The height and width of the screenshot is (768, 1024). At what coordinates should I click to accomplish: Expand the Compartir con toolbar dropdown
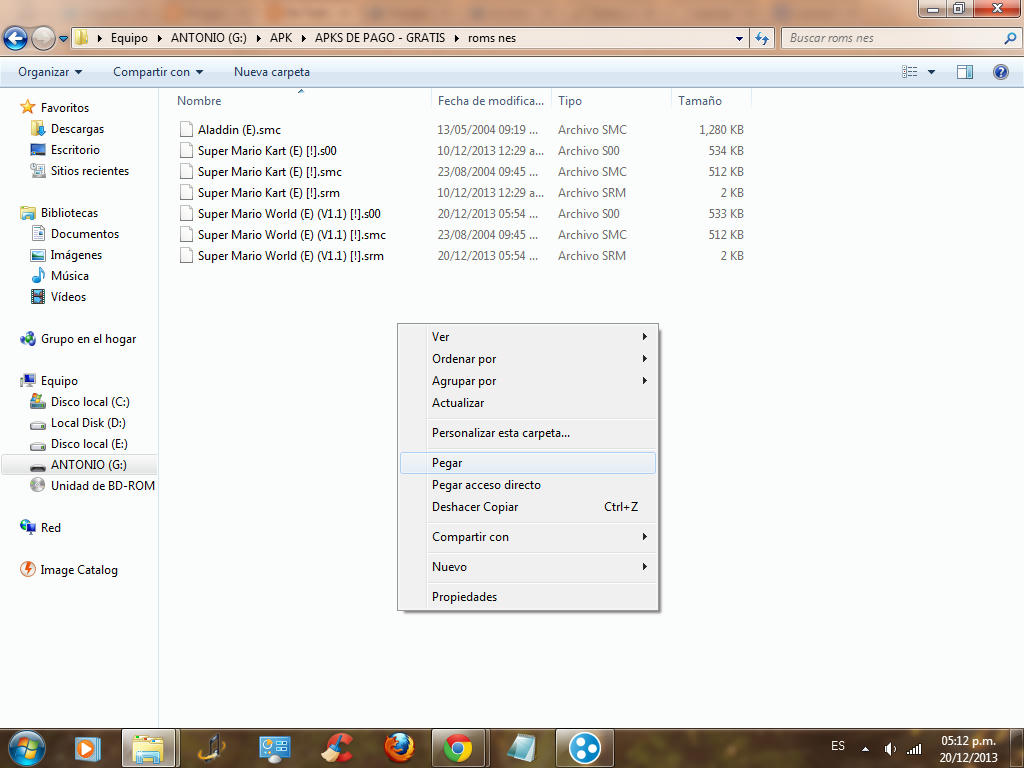click(x=158, y=72)
